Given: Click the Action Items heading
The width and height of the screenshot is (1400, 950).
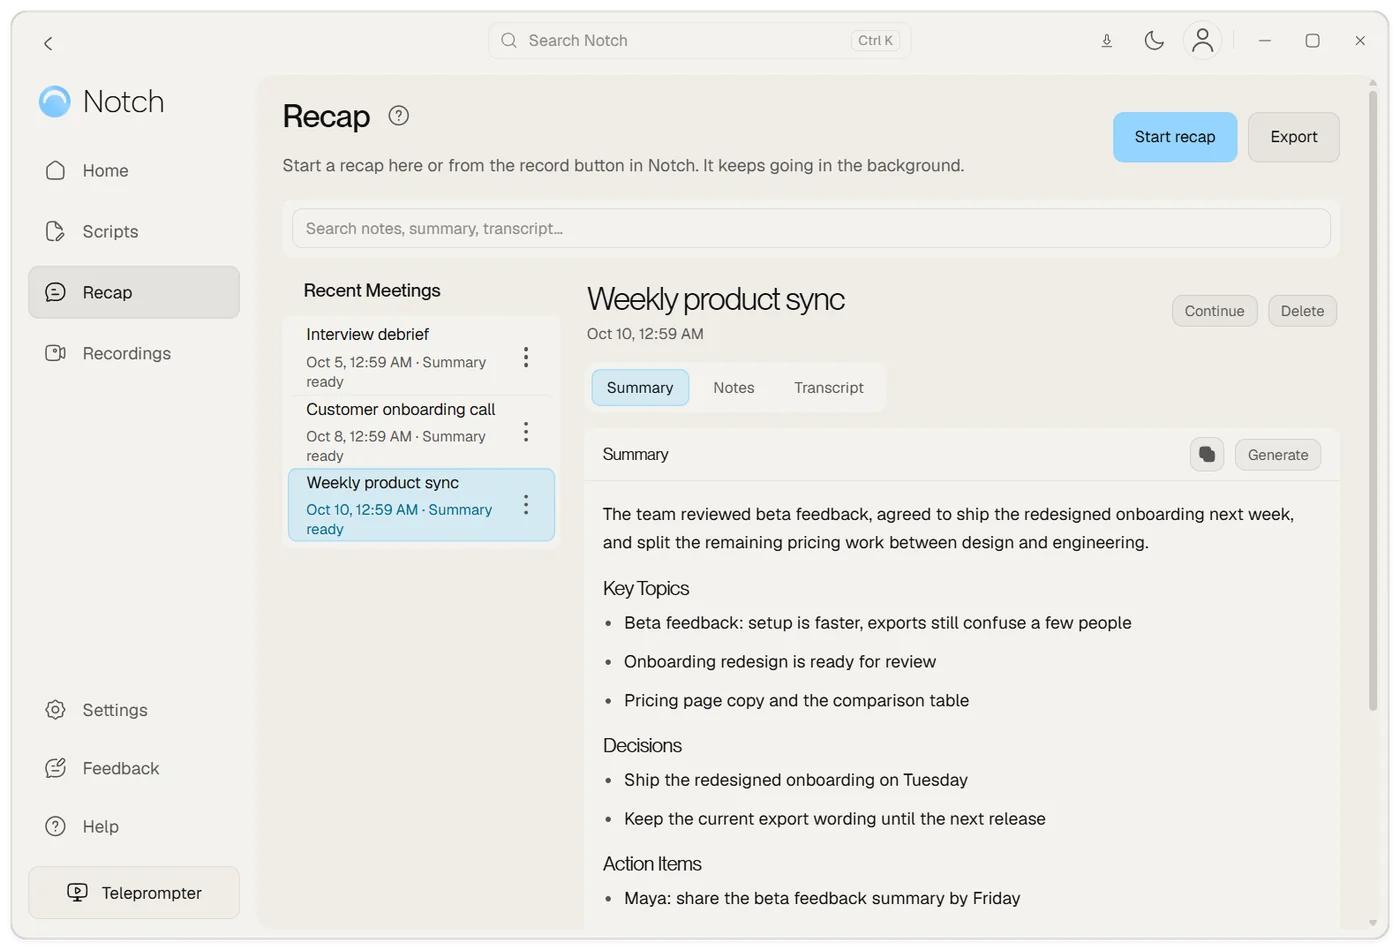Looking at the screenshot, I should pos(652,864).
